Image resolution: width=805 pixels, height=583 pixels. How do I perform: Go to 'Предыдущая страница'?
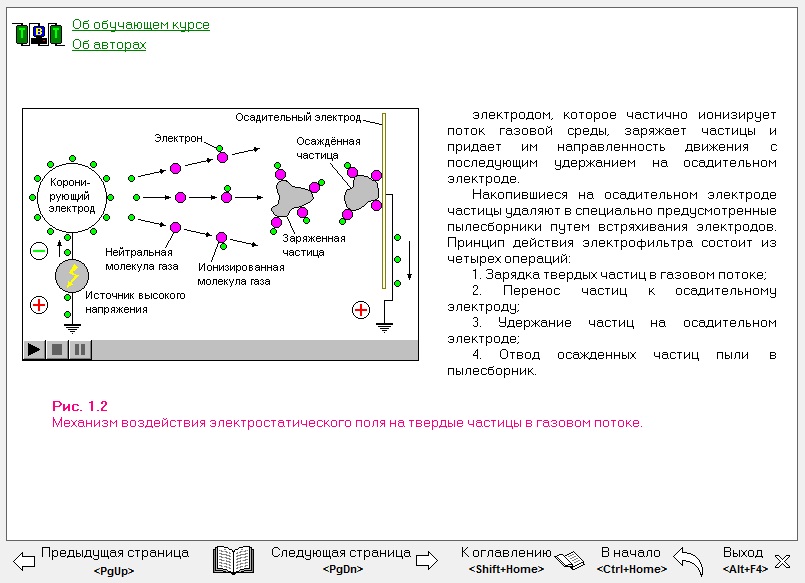coord(115,553)
